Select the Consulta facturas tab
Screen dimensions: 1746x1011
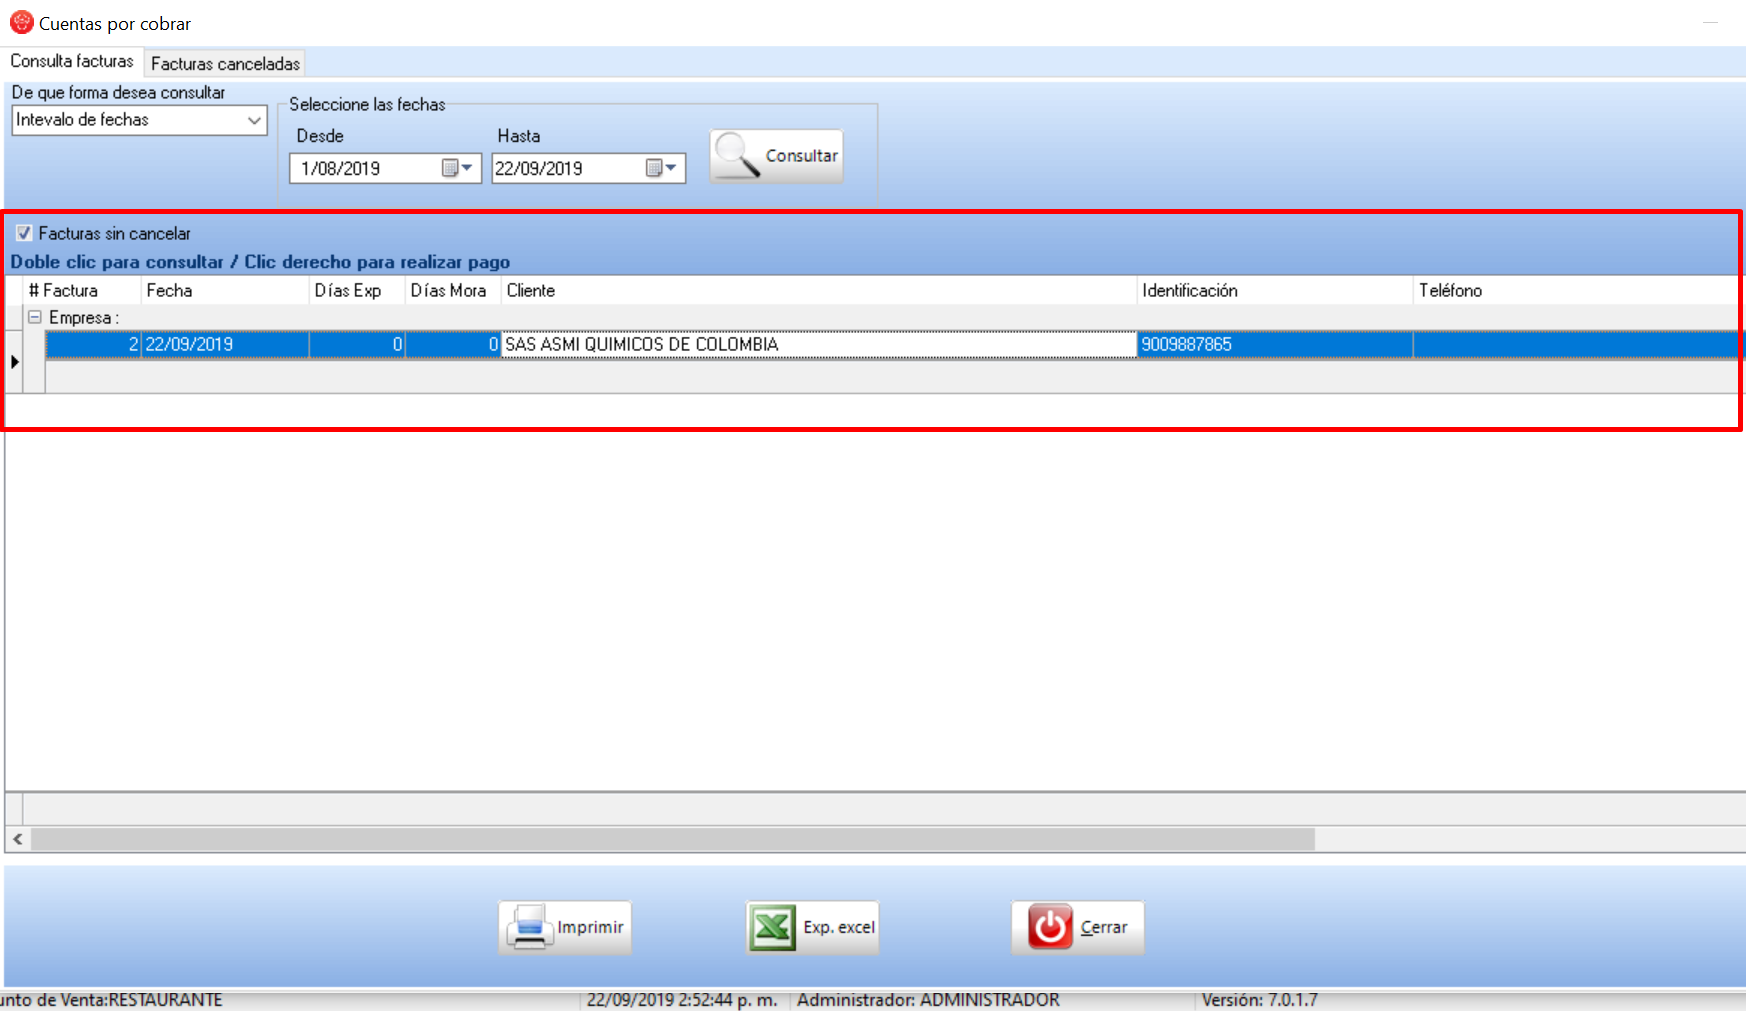(x=72, y=61)
